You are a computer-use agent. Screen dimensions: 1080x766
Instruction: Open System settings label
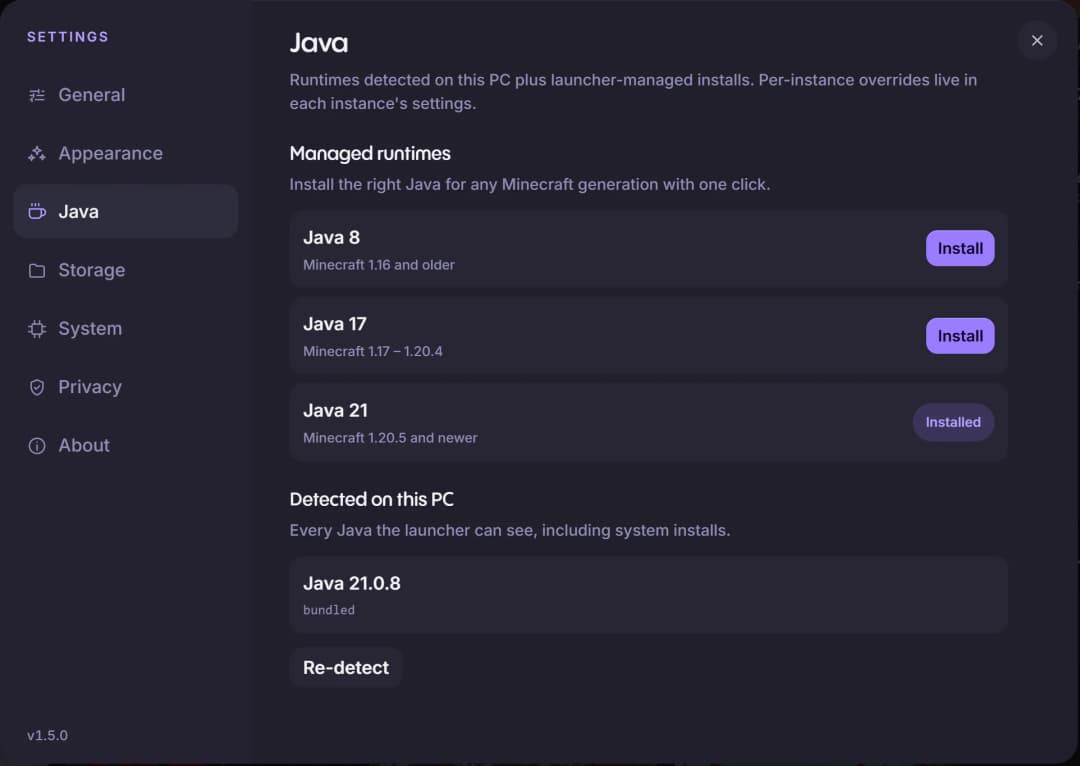pyautogui.click(x=90, y=329)
